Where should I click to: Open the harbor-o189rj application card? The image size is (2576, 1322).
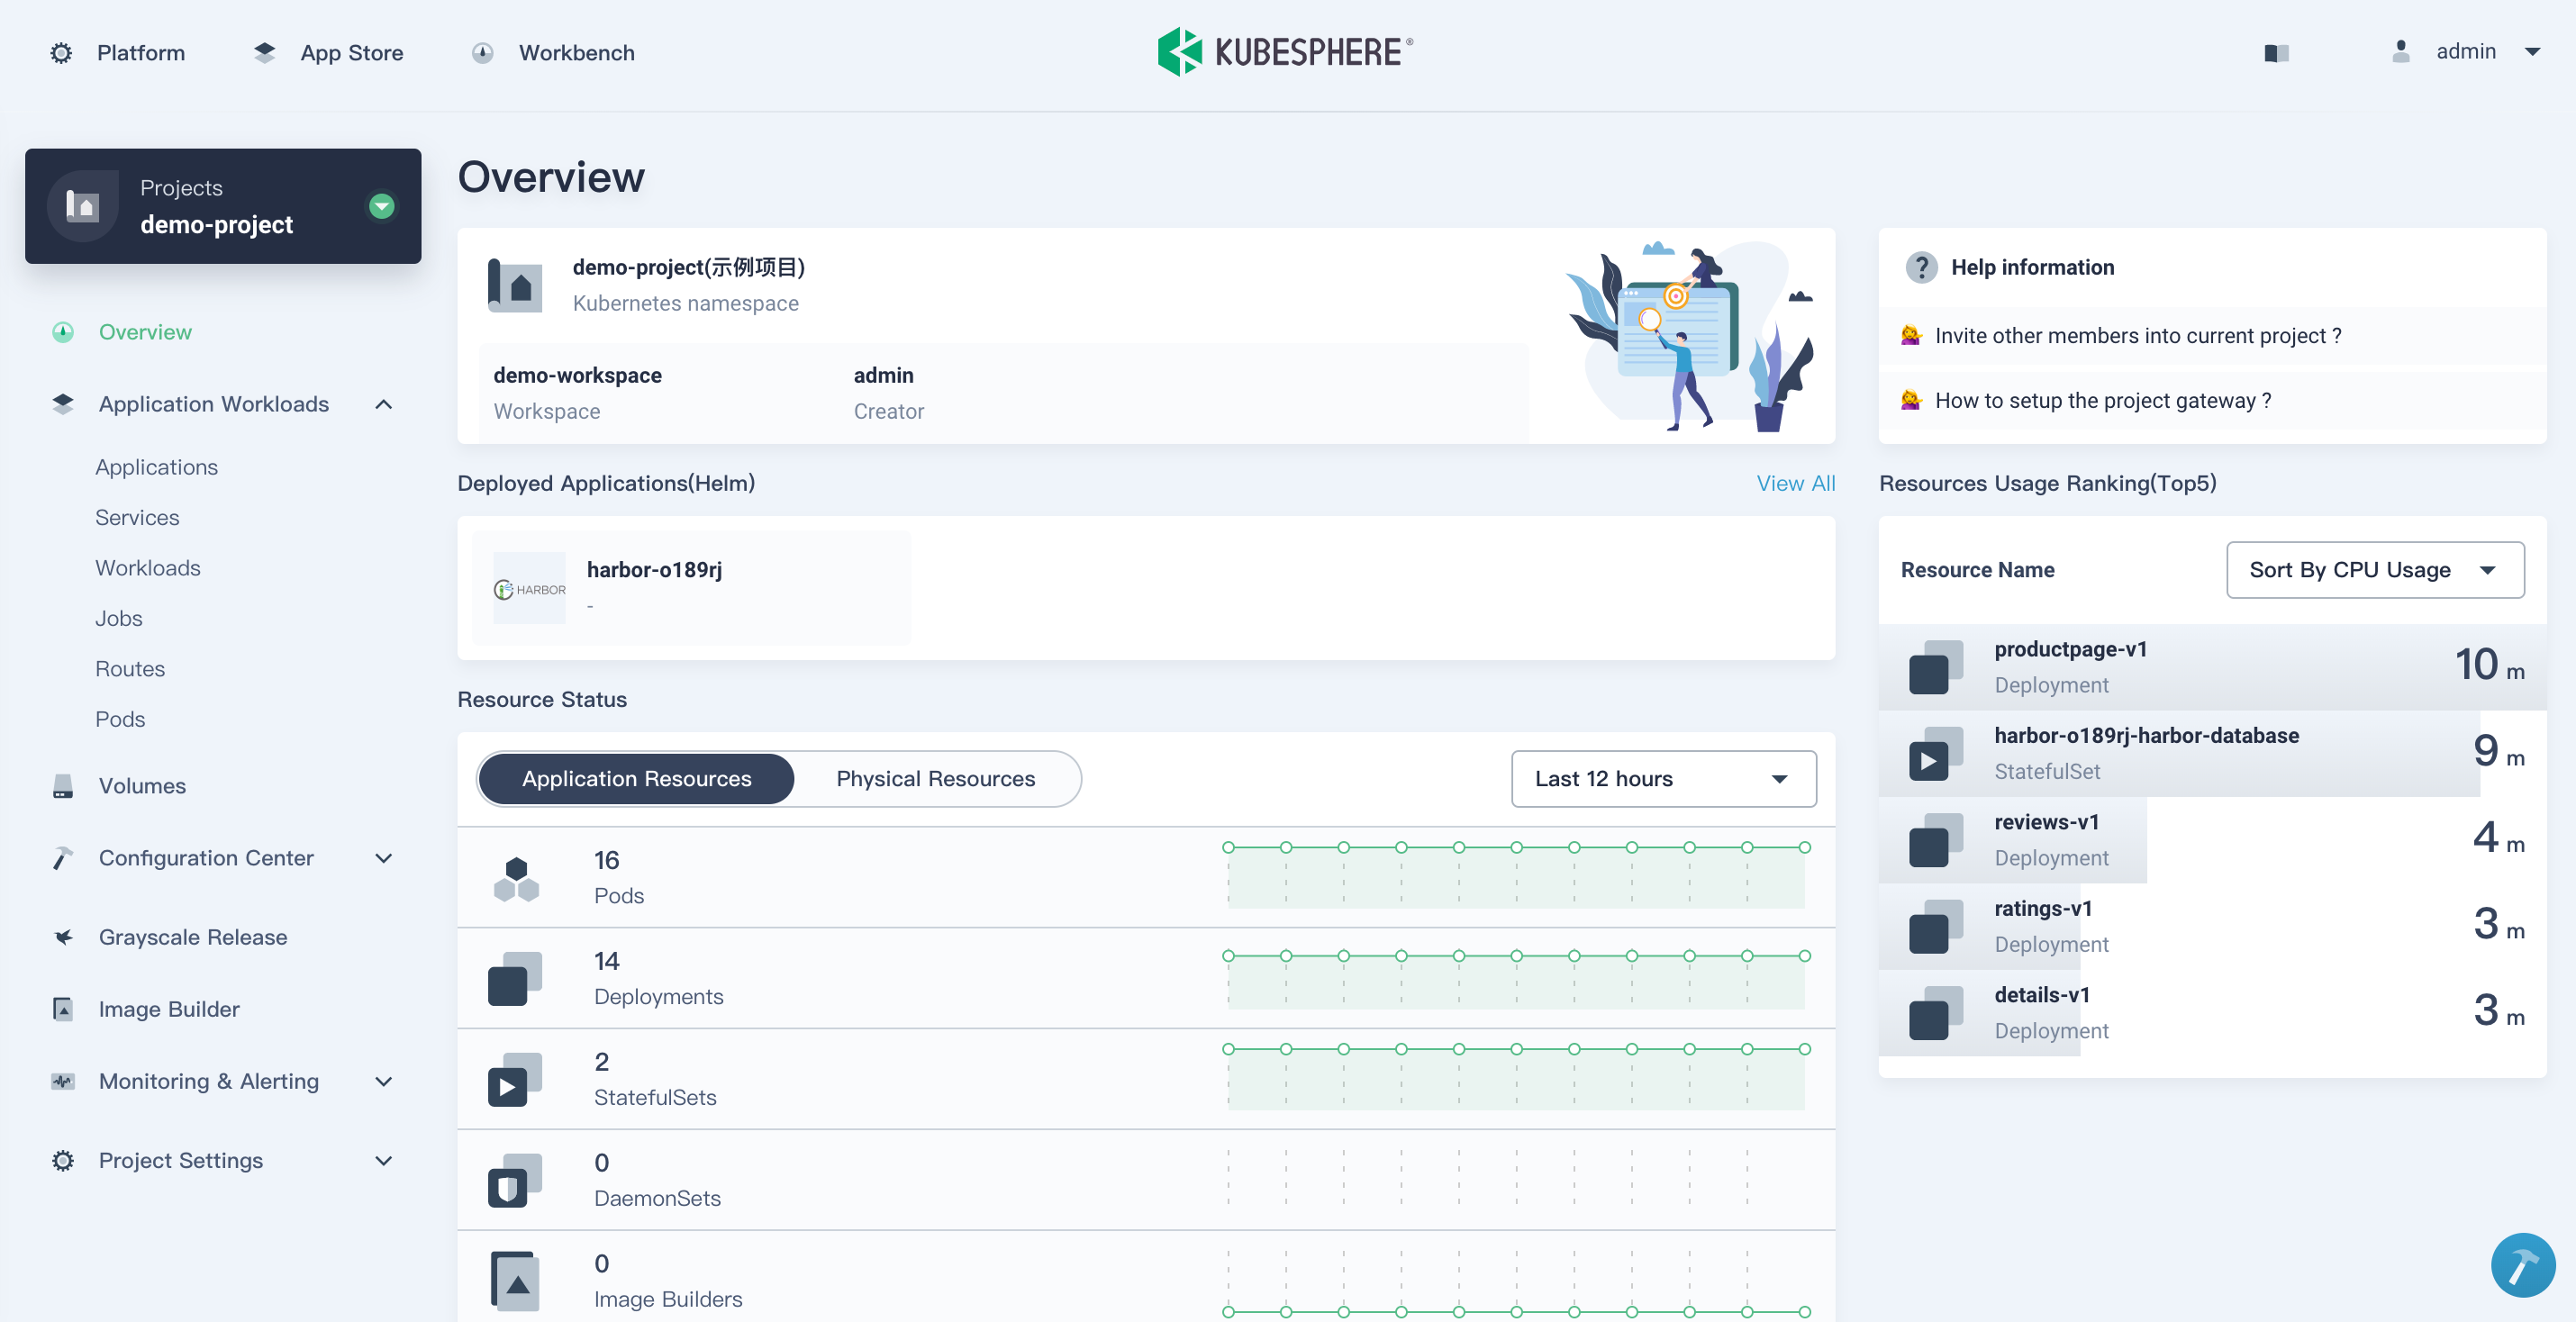point(690,587)
